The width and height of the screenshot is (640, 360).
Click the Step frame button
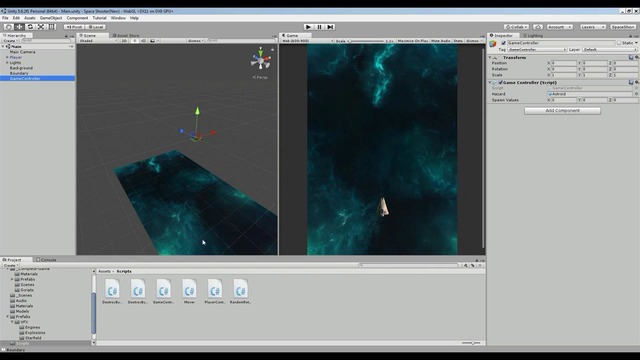pyautogui.click(x=331, y=27)
